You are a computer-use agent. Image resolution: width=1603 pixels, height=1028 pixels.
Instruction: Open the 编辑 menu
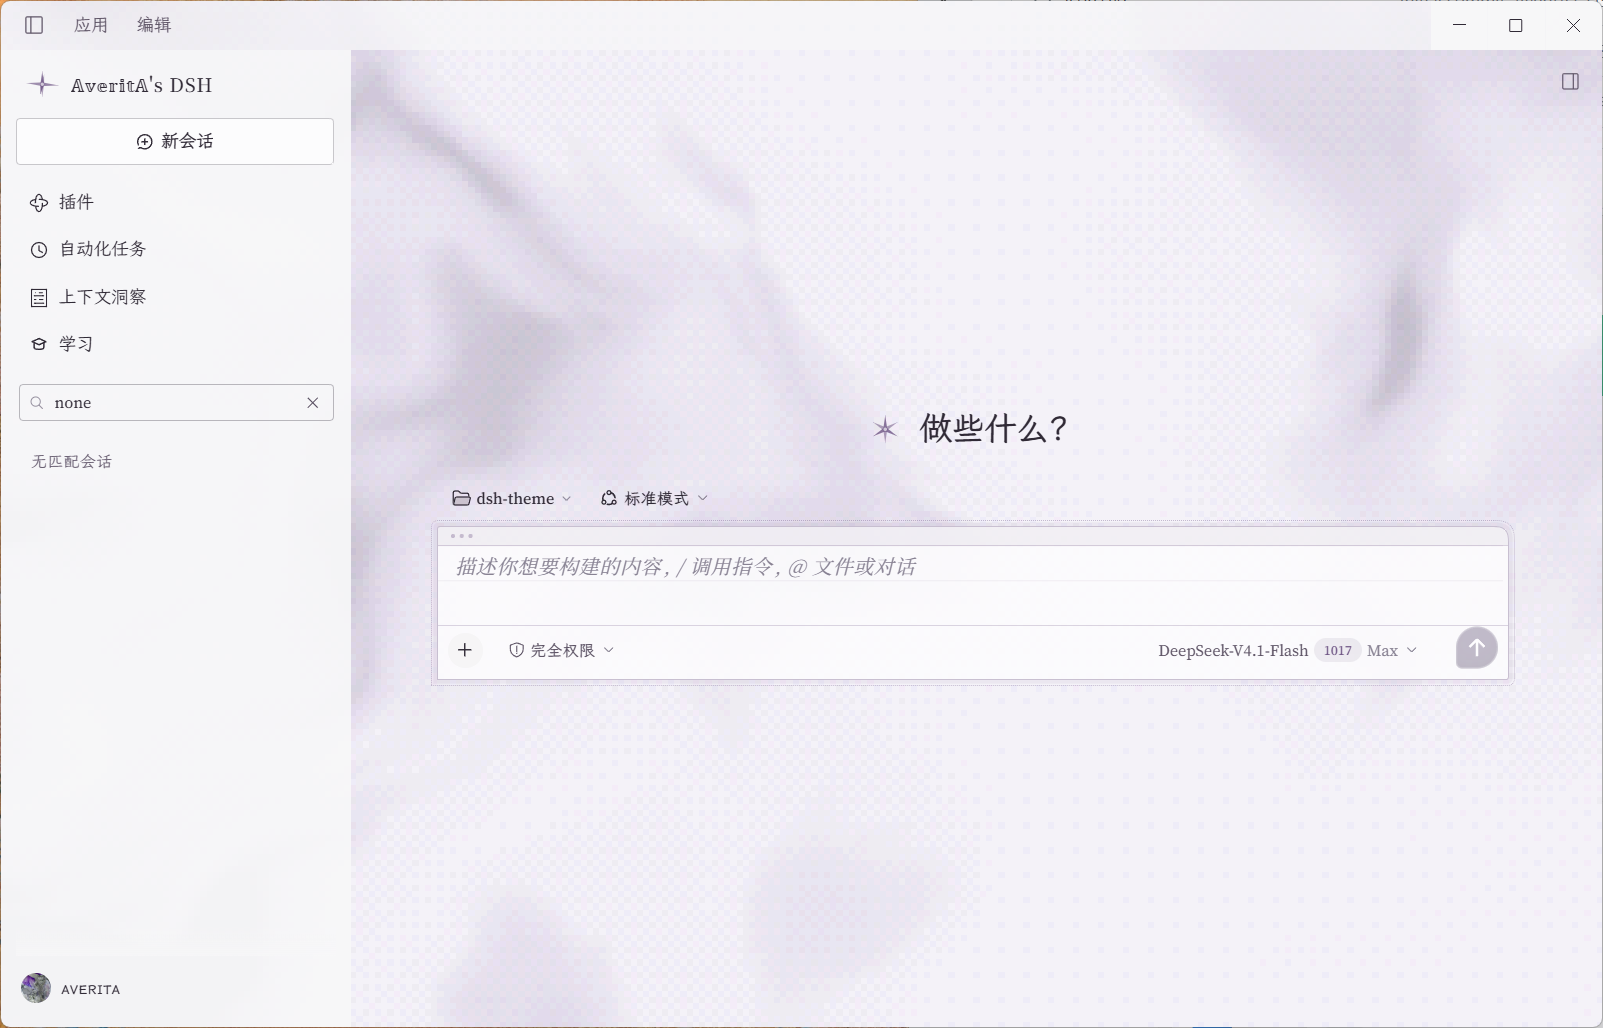coord(154,25)
